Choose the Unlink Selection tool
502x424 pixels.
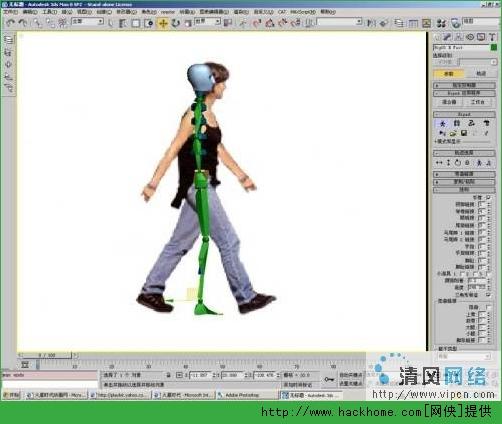(x=50, y=23)
